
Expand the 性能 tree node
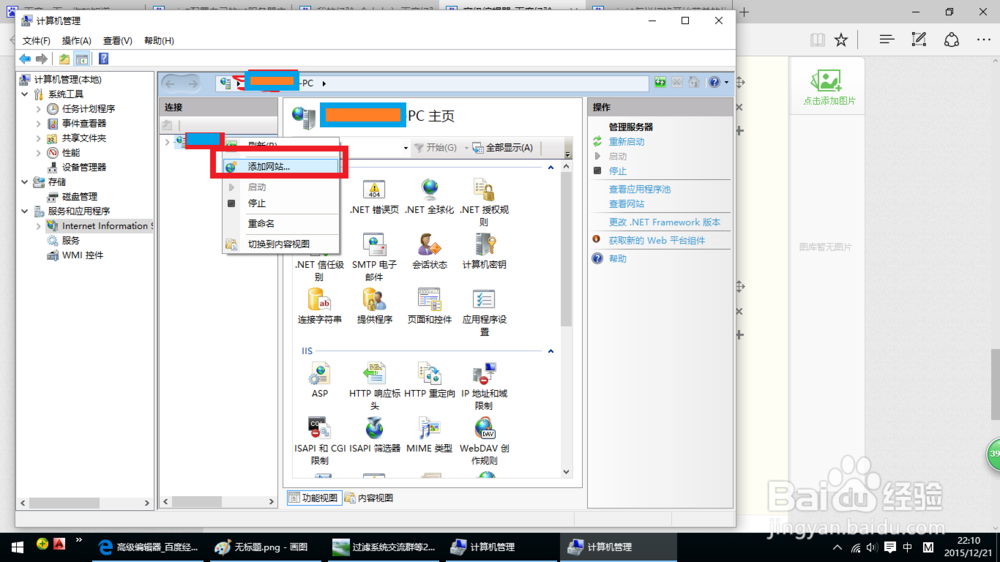(38, 153)
